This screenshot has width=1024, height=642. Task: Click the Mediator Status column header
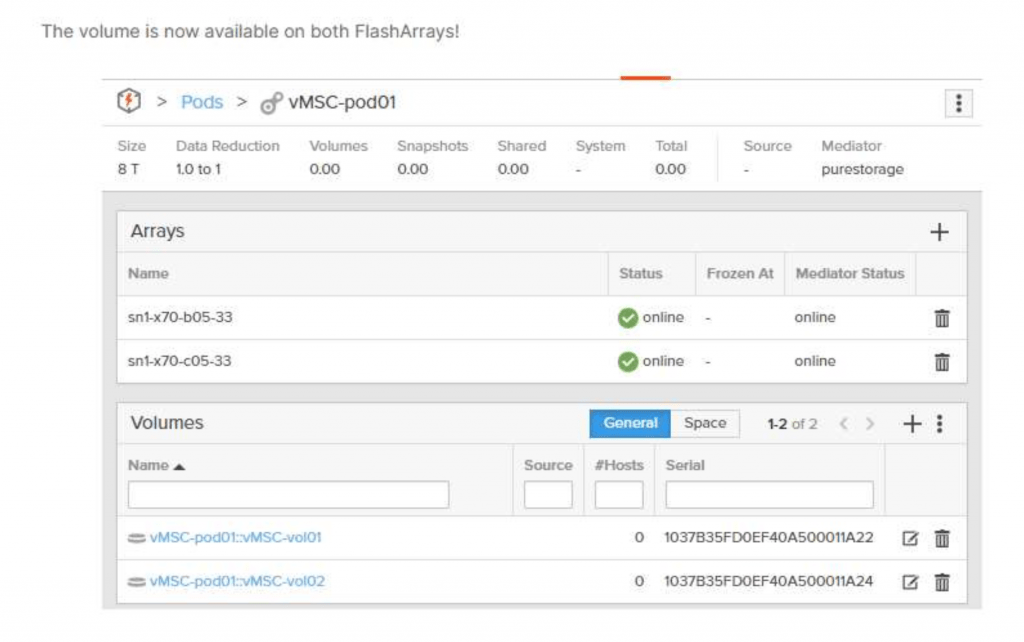(x=850, y=274)
